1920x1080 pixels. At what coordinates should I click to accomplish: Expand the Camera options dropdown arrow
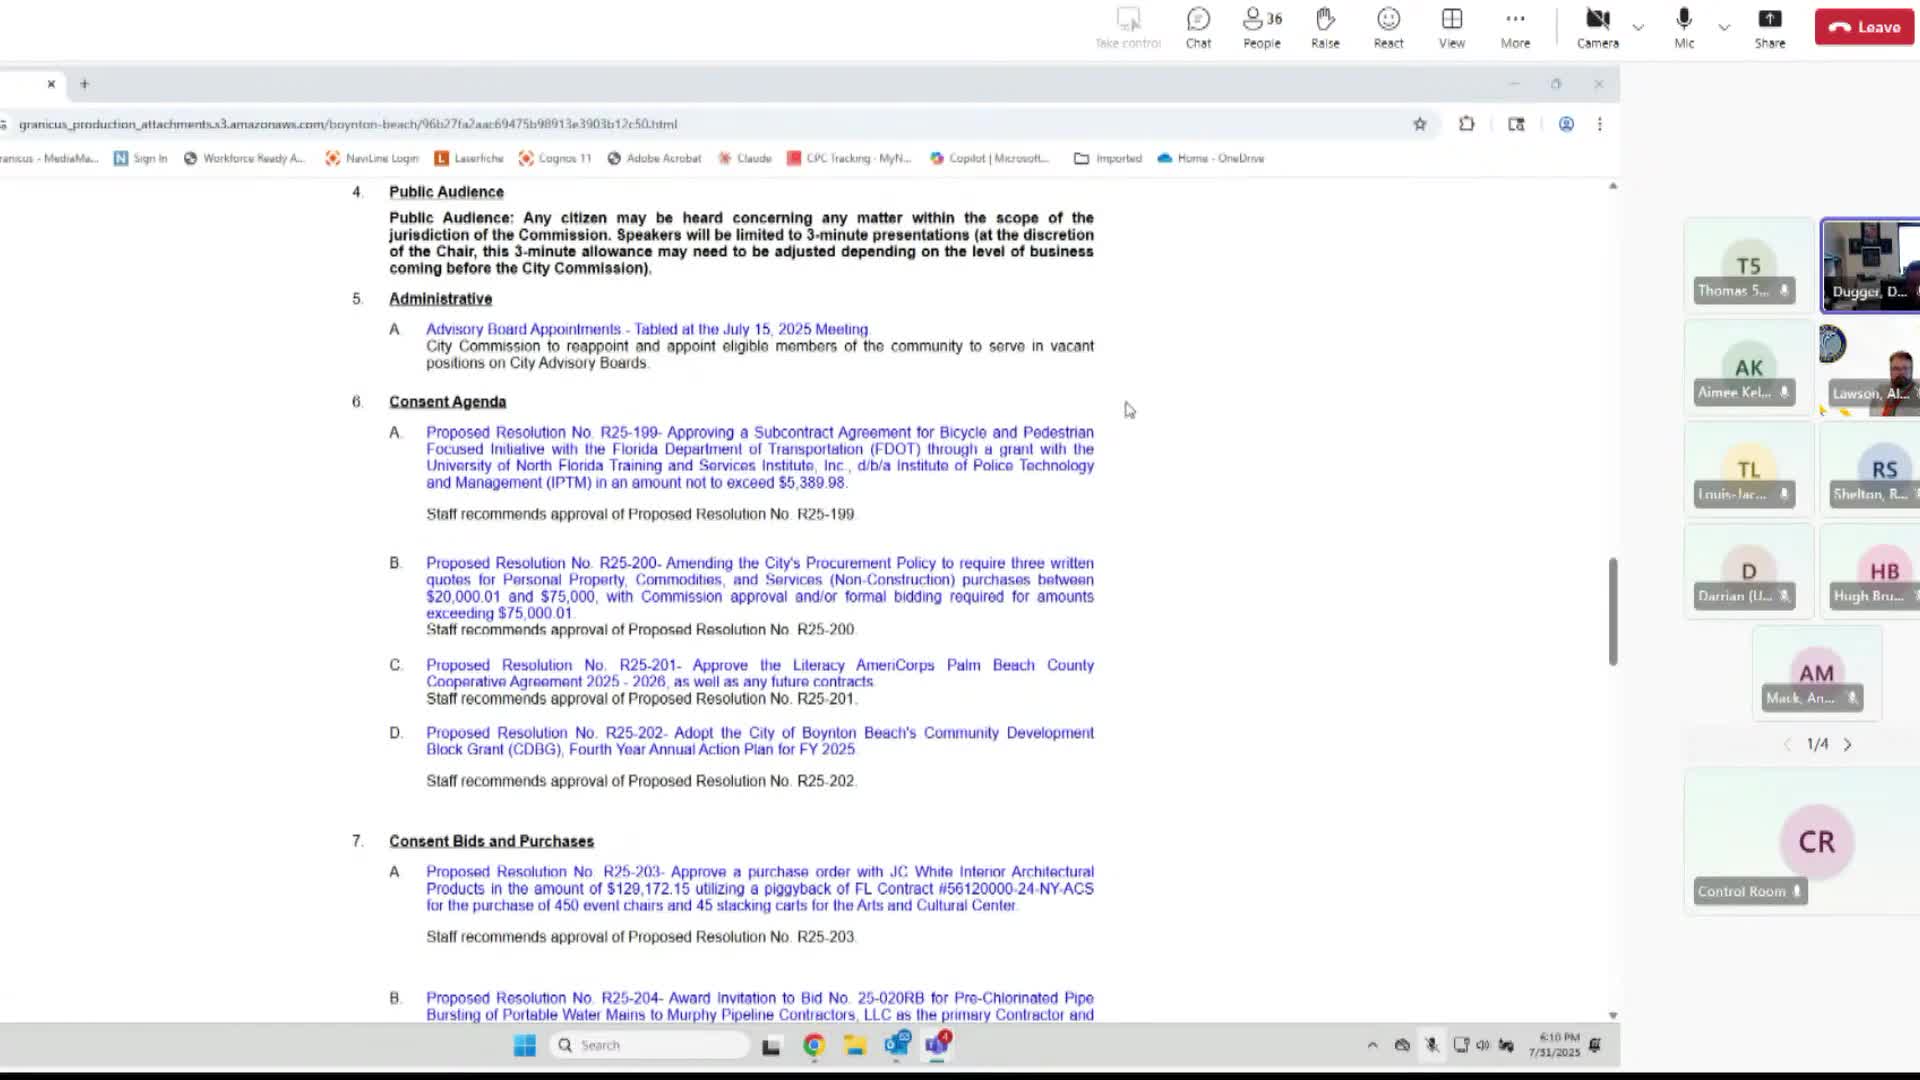[1638, 27]
